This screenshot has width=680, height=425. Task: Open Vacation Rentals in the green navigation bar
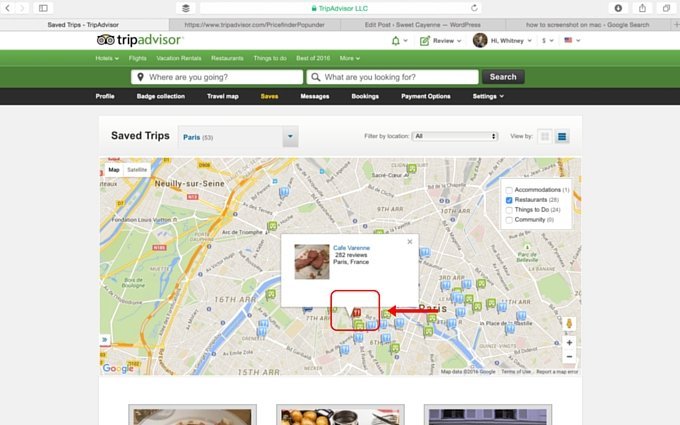[x=179, y=58]
